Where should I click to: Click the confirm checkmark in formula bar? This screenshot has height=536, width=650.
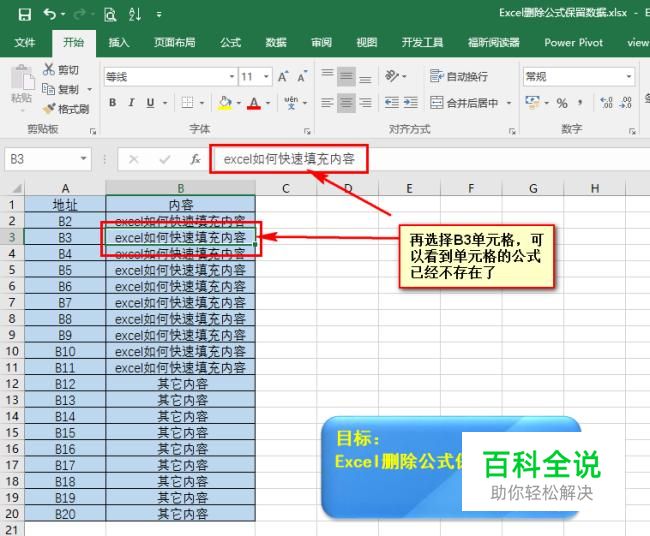165,159
